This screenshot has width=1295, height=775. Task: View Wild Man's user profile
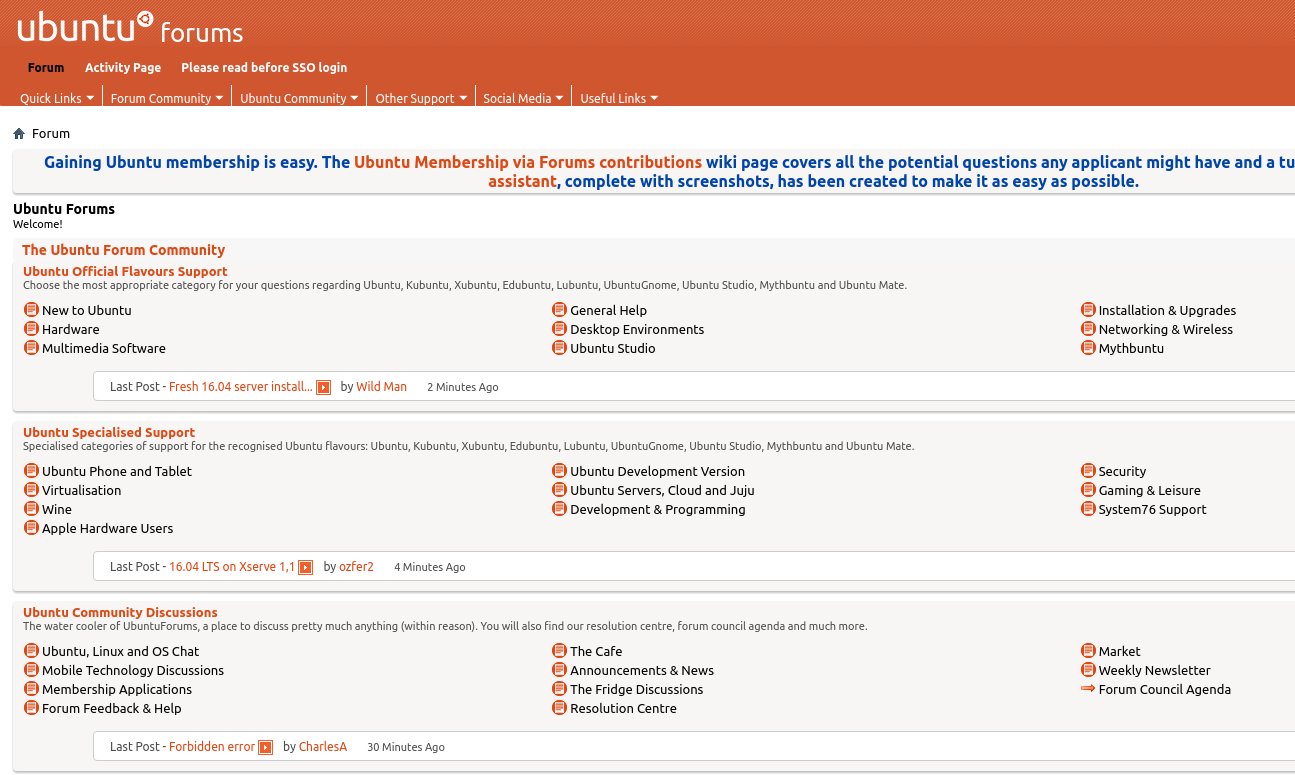[381, 386]
